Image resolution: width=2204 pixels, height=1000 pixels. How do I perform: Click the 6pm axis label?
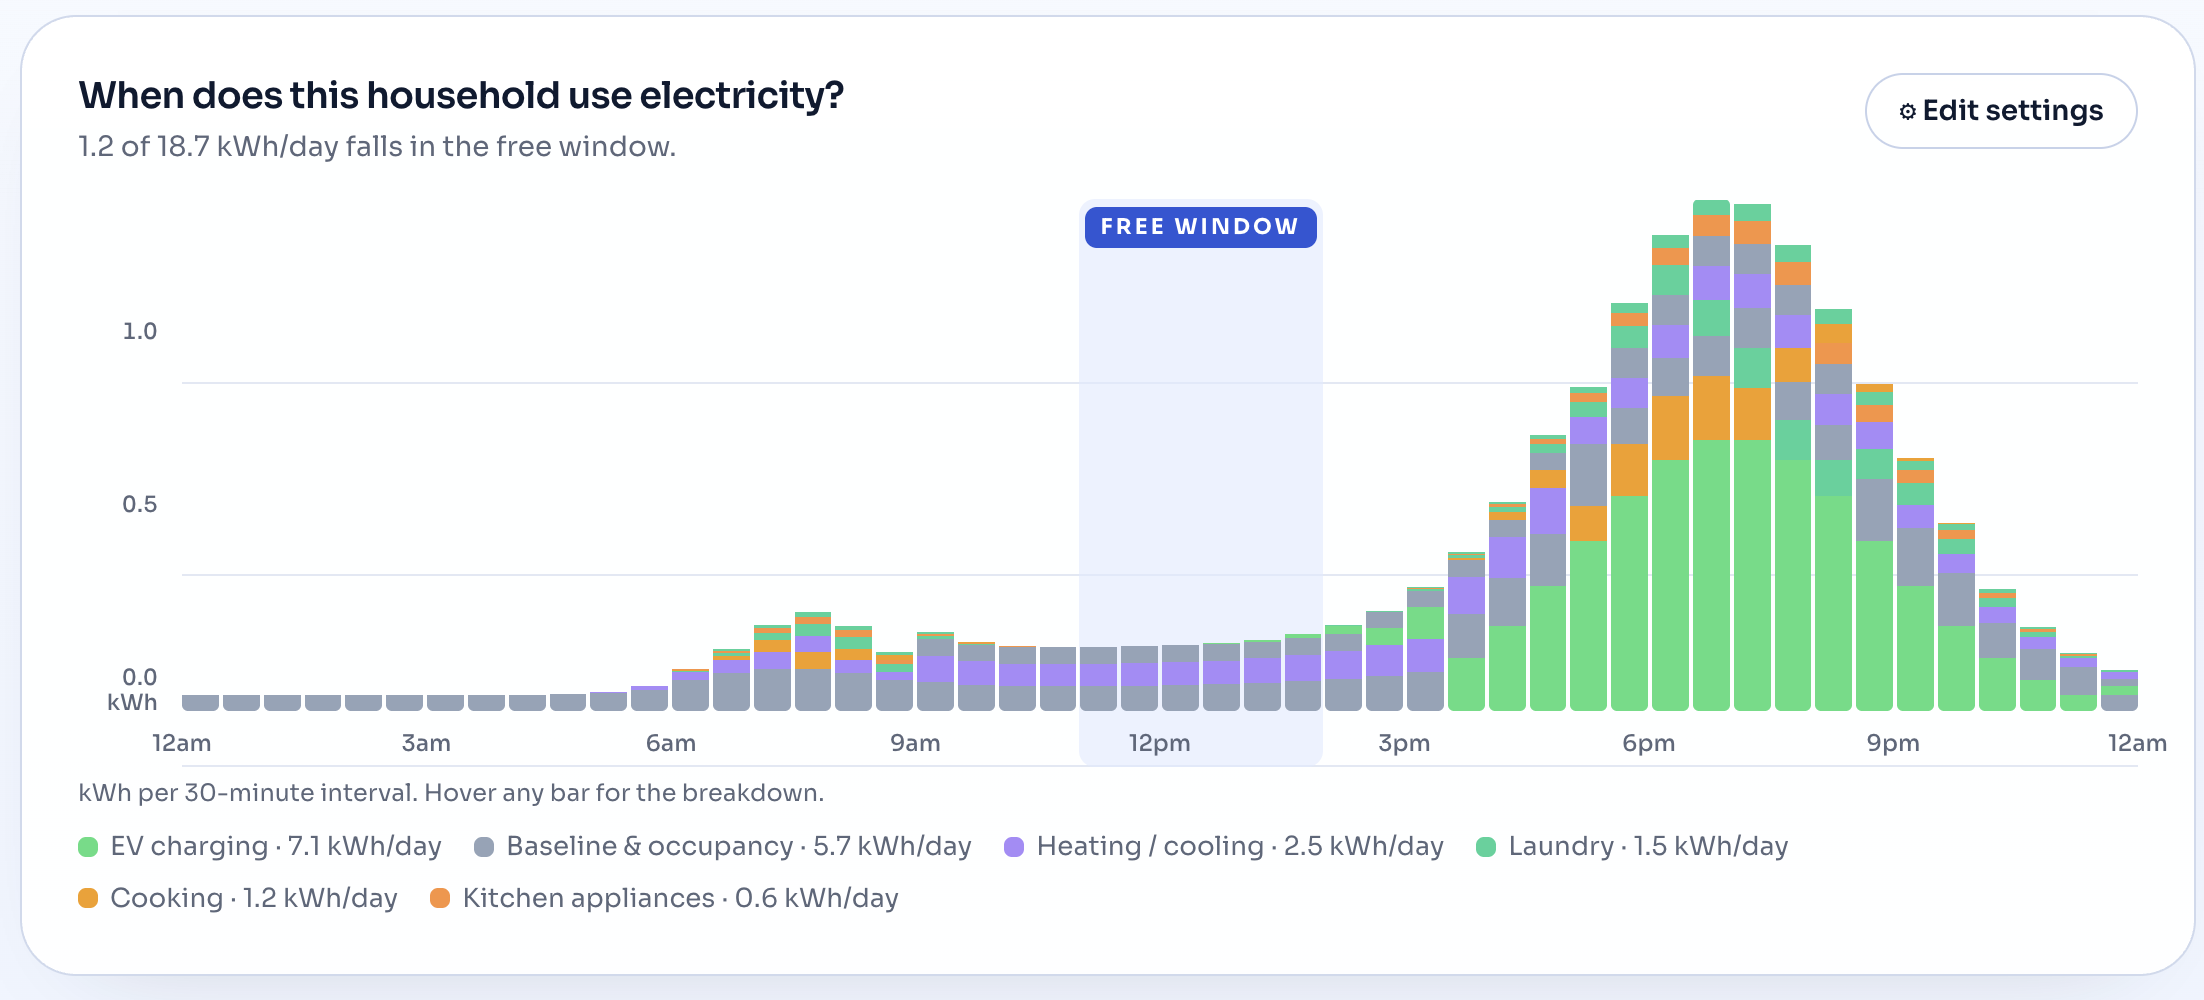click(1649, 743)
